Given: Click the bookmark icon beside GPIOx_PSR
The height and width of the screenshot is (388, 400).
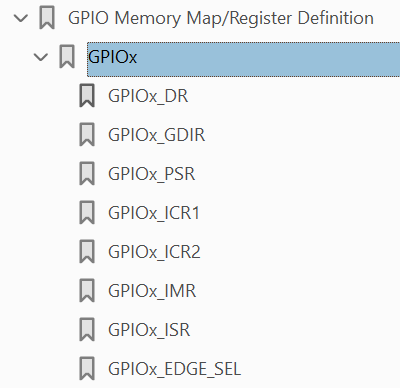Looking at the screenshot, I should click(x=87, y=174).
